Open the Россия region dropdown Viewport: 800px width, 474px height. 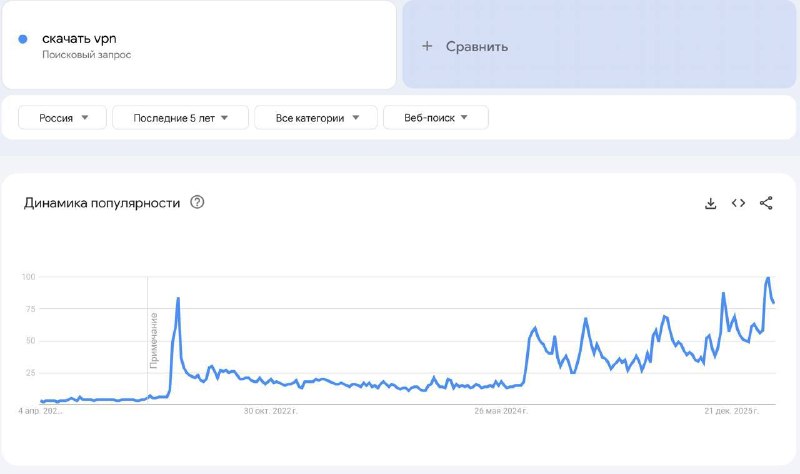click(x=64, y=118)
